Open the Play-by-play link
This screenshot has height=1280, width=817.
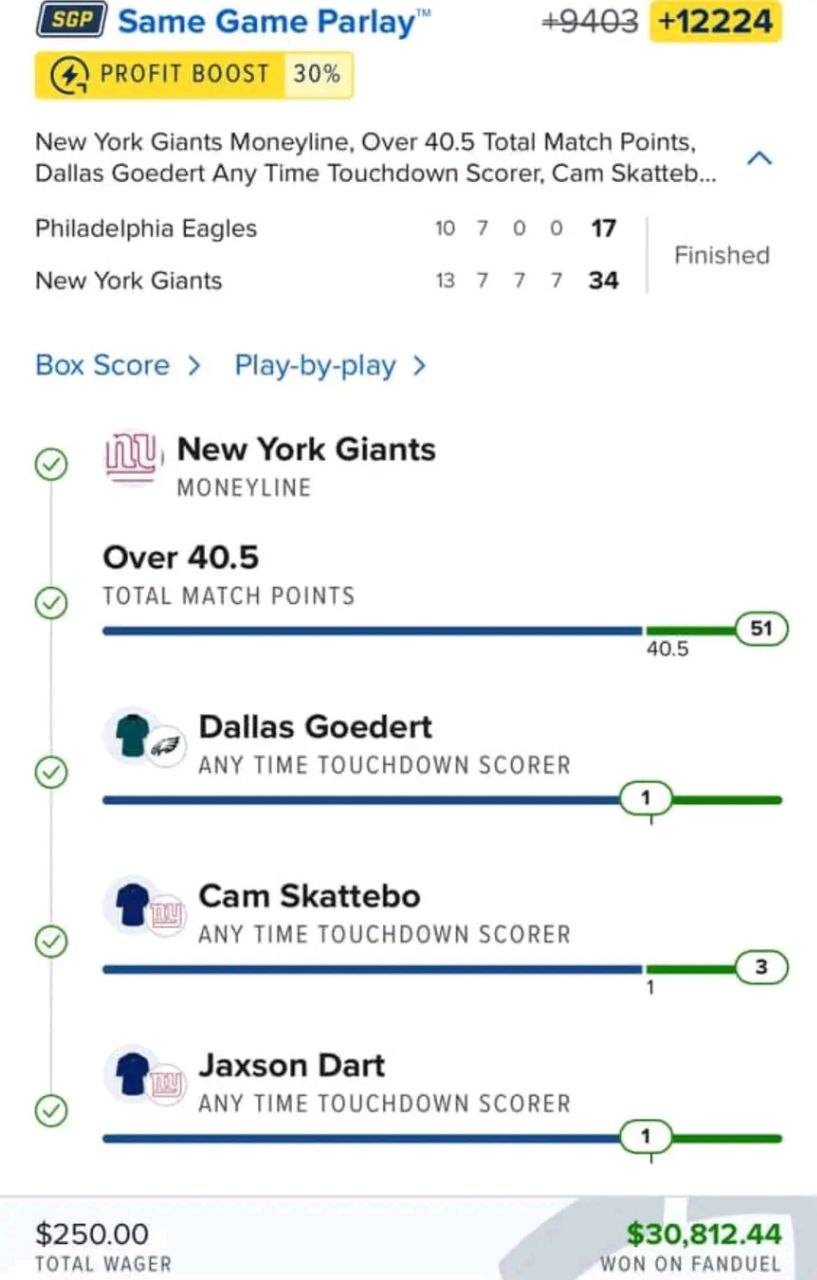tap(330, 366)
